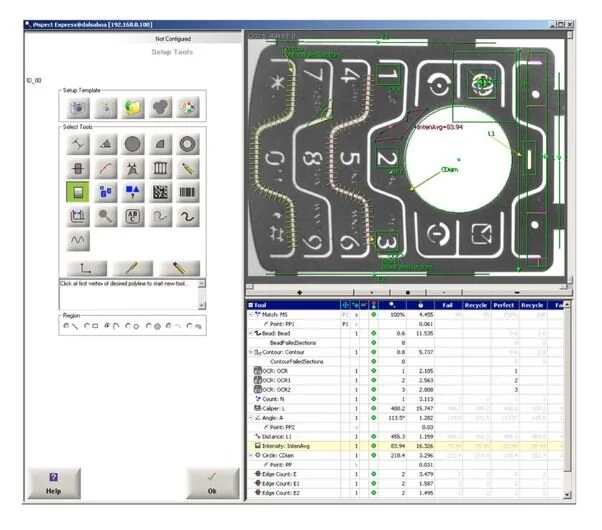Select the tip-finding tool icon with arrows
602x530 pixels.
click(x=133, y=168)
